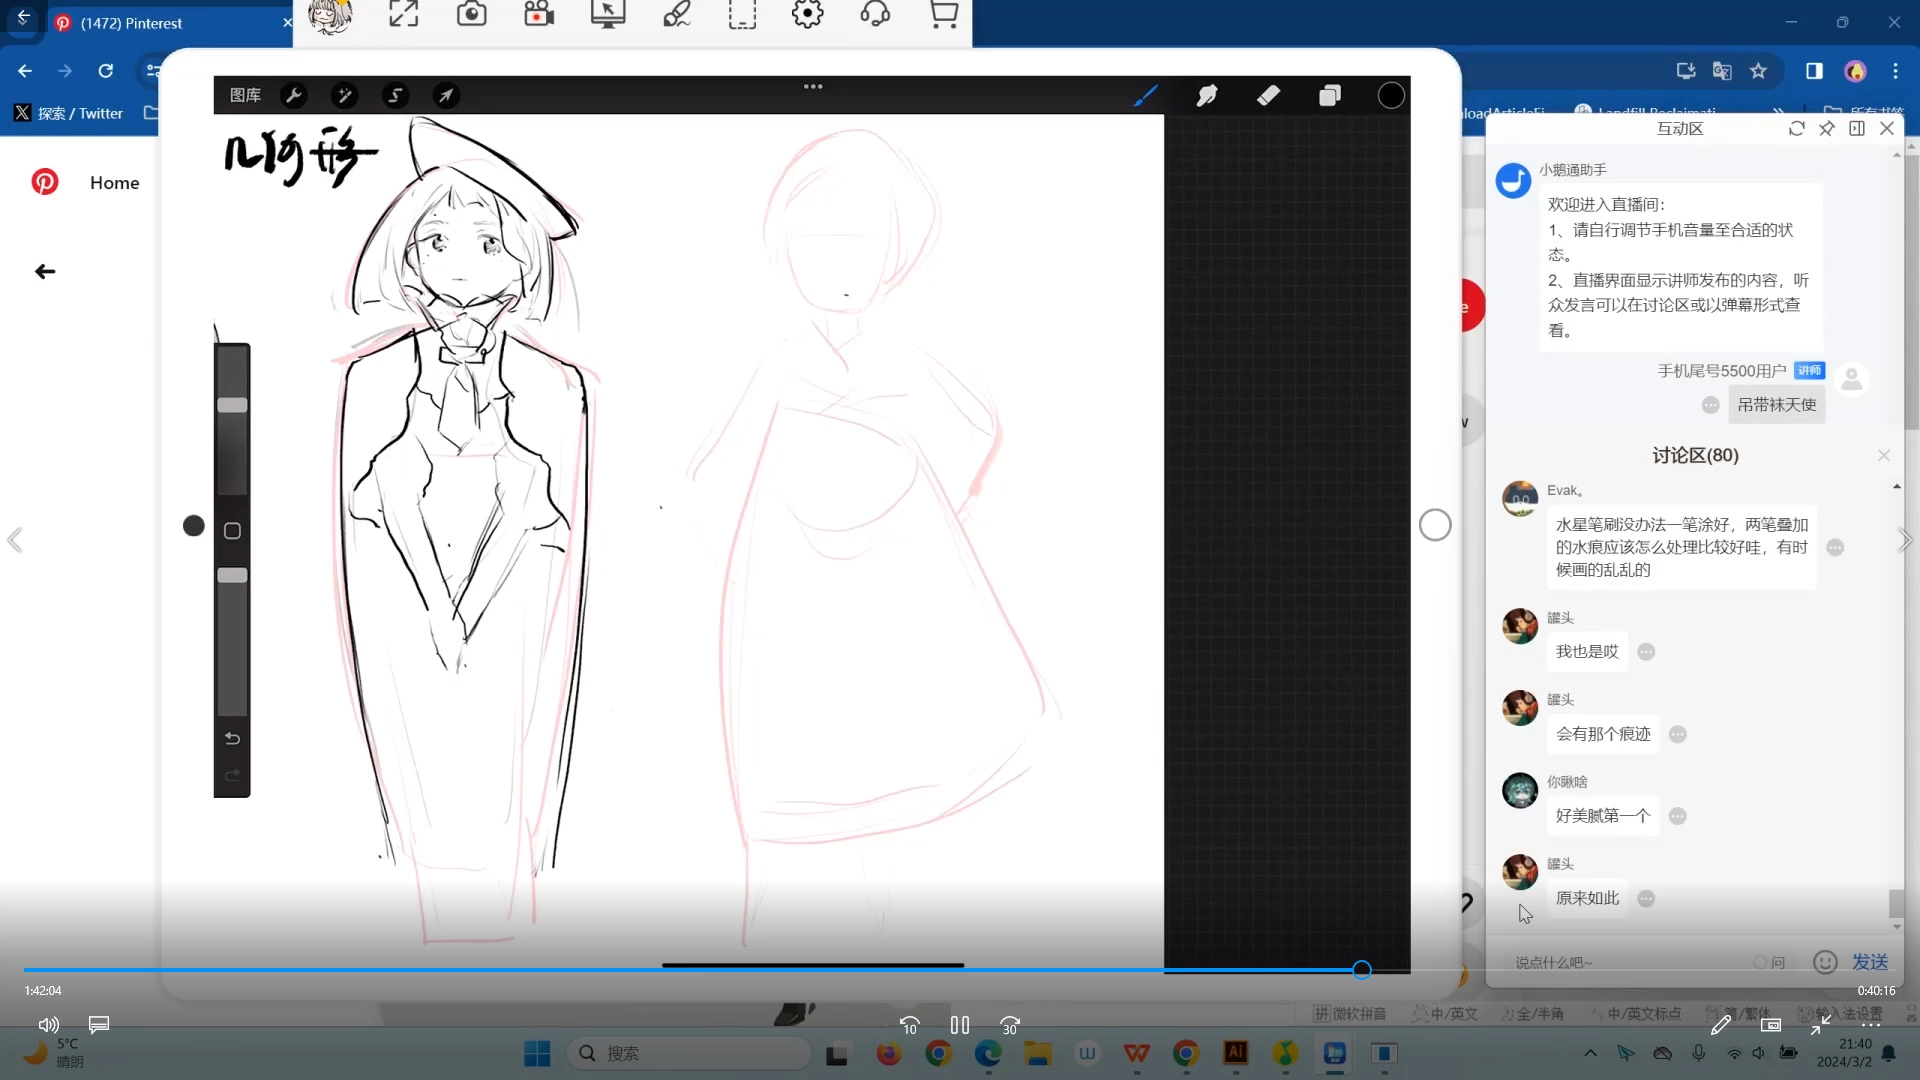Refresh the 互动区 panel
1920x1080 pixels.
click(x=1796, y=128)
